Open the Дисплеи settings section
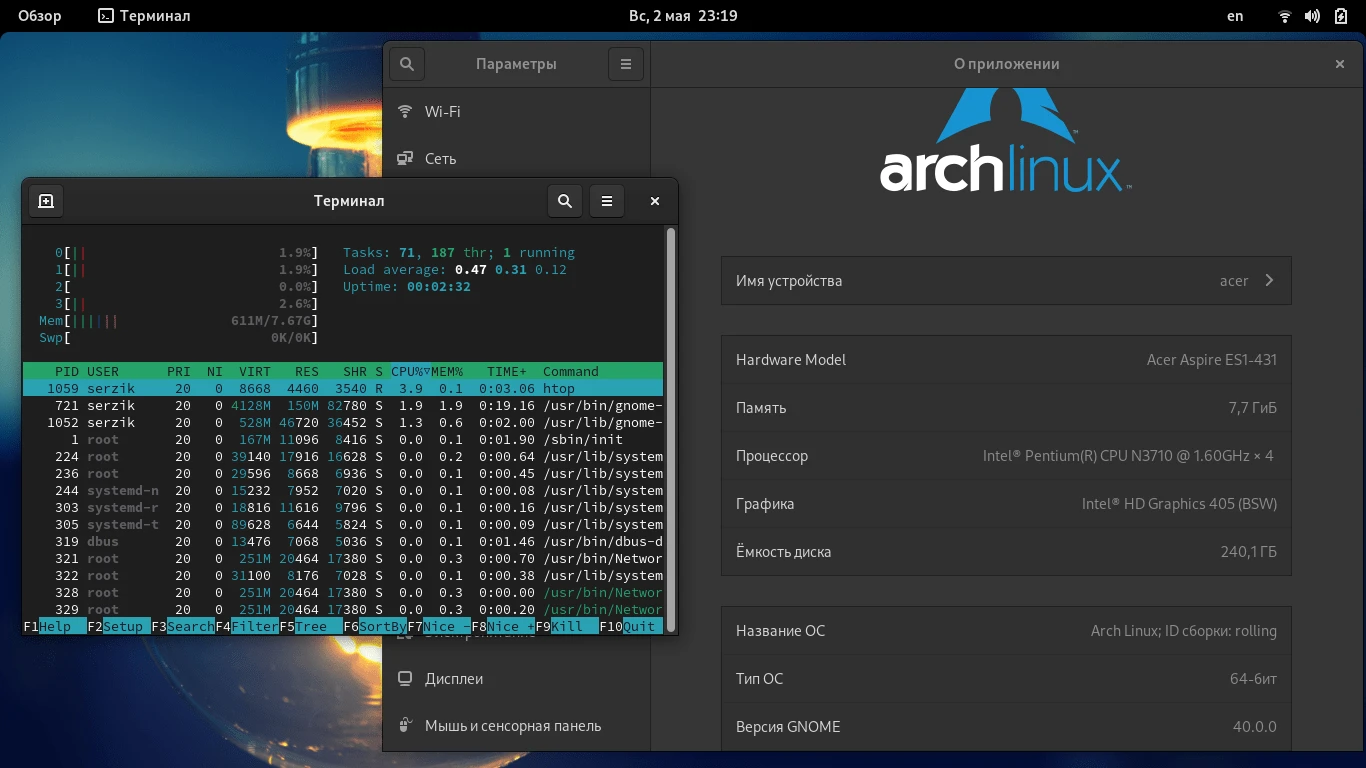Image resolution: width=1366 pixels, height=768 pixels. pyautogui.click(x=453, y=678)
